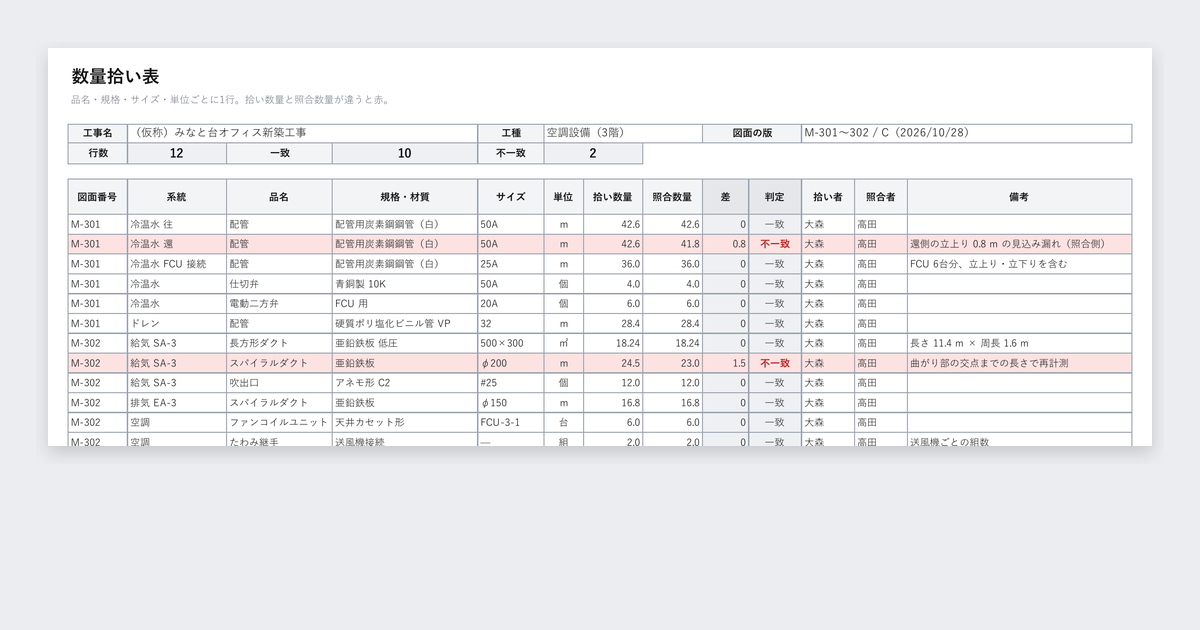Viewport: 1200px width, 630px height.
Task: Click the 硬質ポリ塩化ビニル管 VP cell
Action: 405,324
